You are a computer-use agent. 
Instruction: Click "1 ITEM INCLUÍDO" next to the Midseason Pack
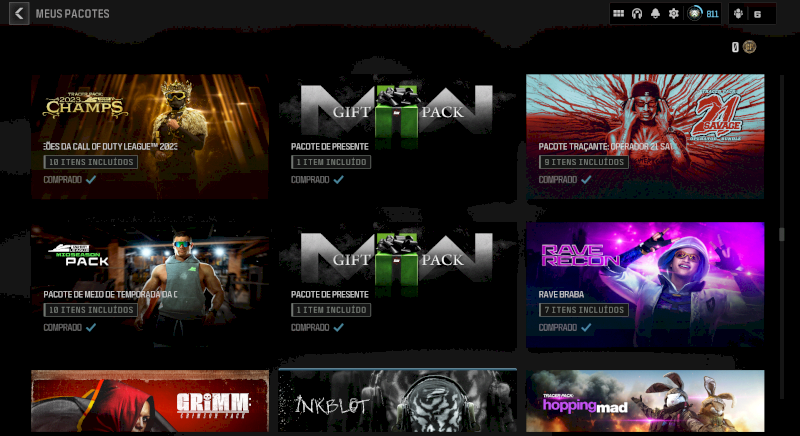click(x=331, y=310)
